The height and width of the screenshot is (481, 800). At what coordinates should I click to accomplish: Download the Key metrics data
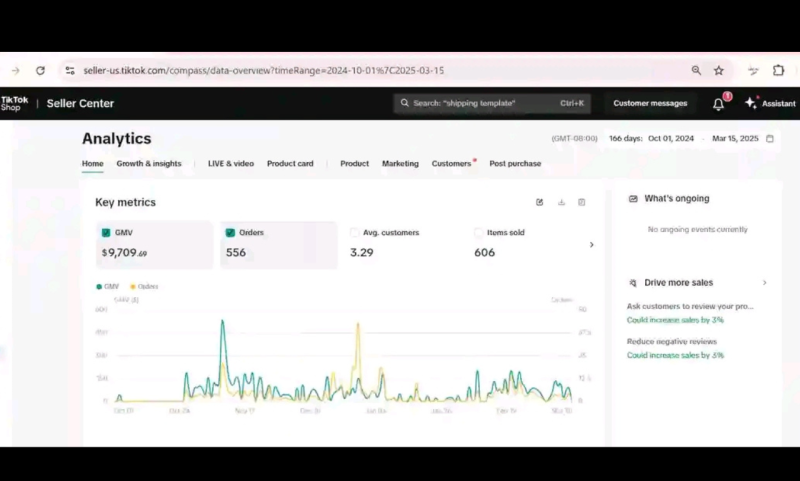coord(561,202)
